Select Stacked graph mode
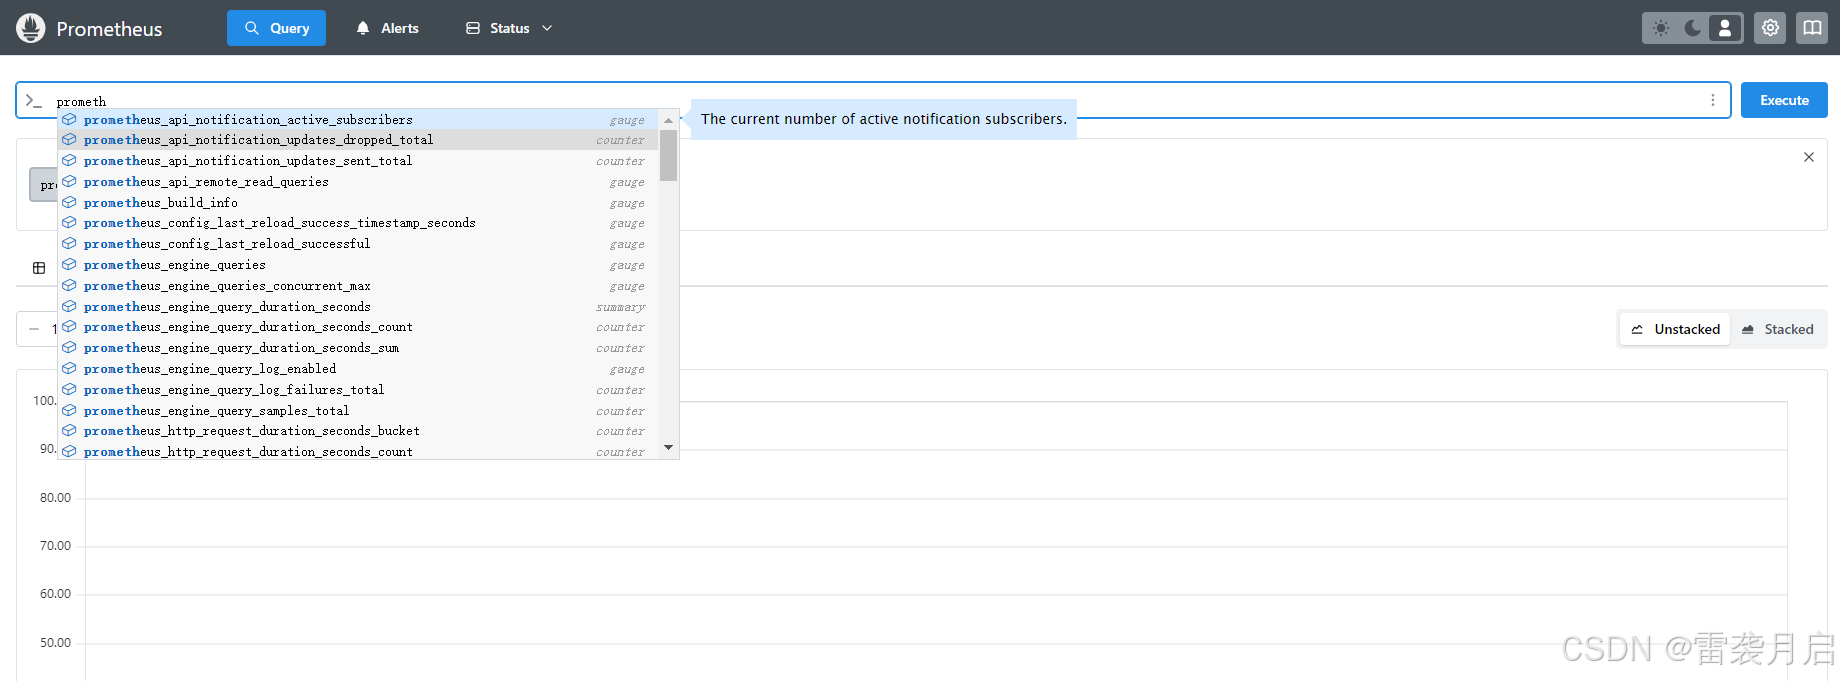The height and width of the screenshot is (681, 1840). [1778, 329]
